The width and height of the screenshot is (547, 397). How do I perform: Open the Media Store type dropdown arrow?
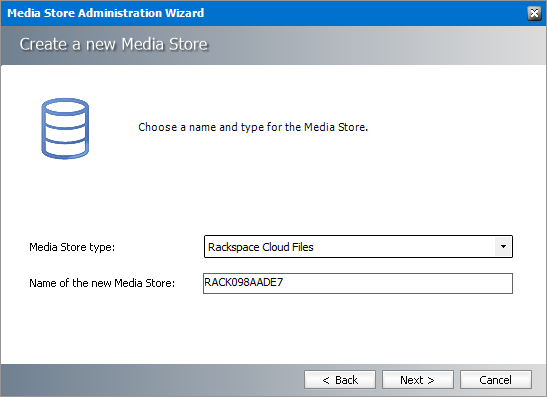click(503, 247)
